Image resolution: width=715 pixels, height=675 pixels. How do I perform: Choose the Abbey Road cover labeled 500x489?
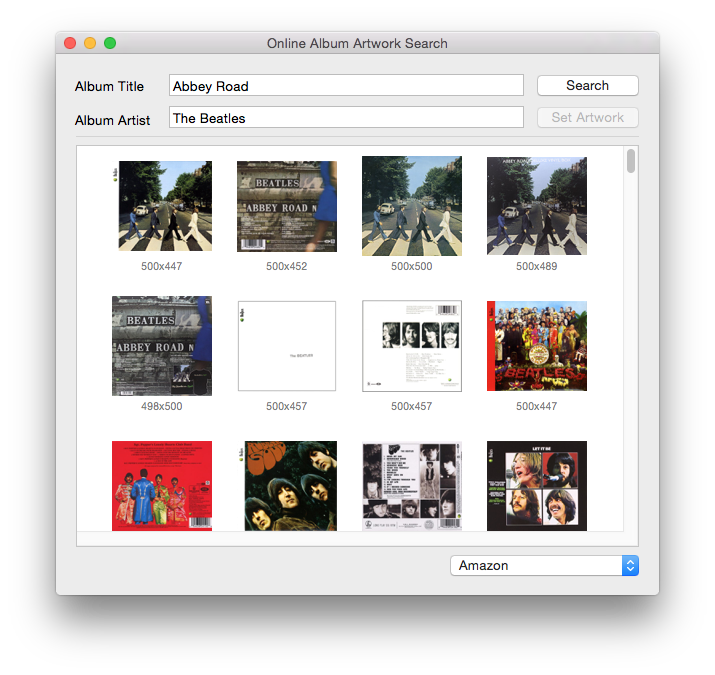point(537,206)
